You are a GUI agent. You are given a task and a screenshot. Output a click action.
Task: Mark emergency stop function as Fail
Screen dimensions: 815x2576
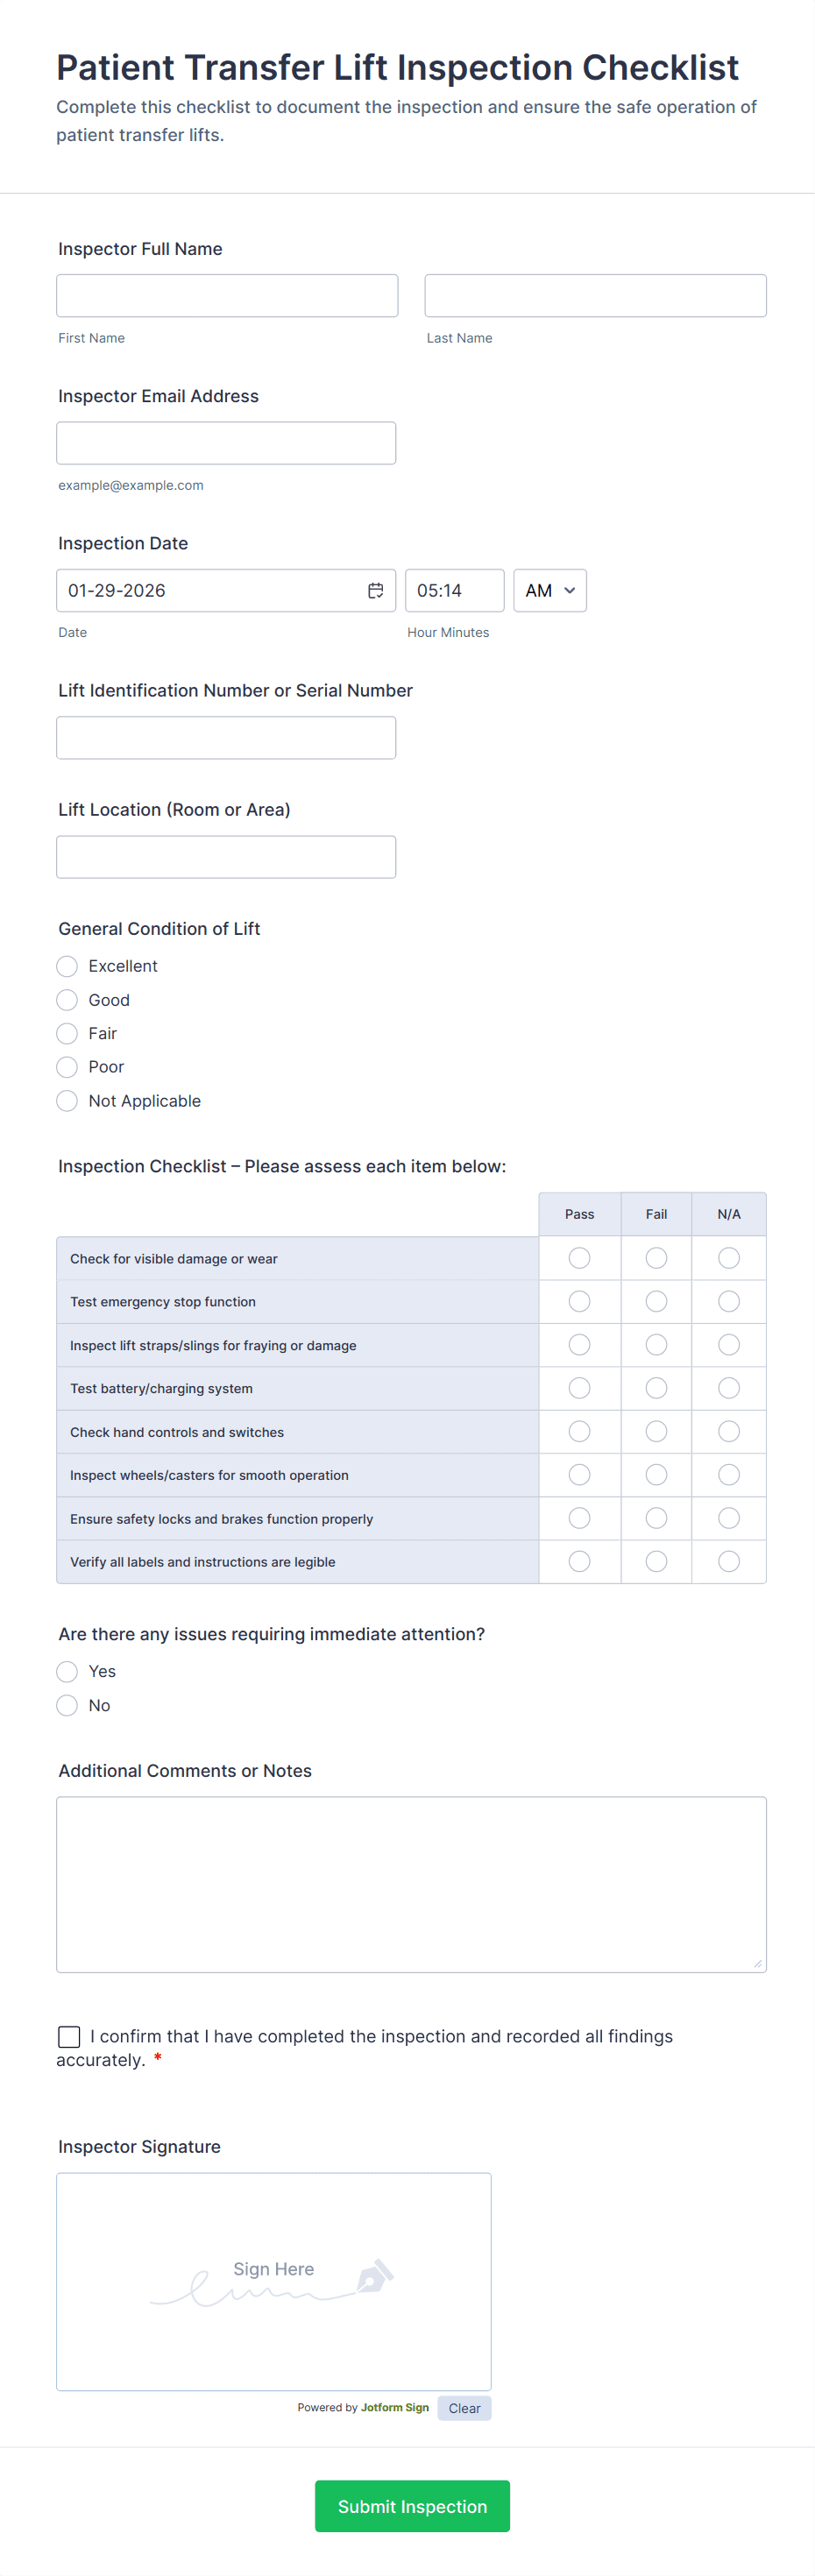(x=656, y=1301)
